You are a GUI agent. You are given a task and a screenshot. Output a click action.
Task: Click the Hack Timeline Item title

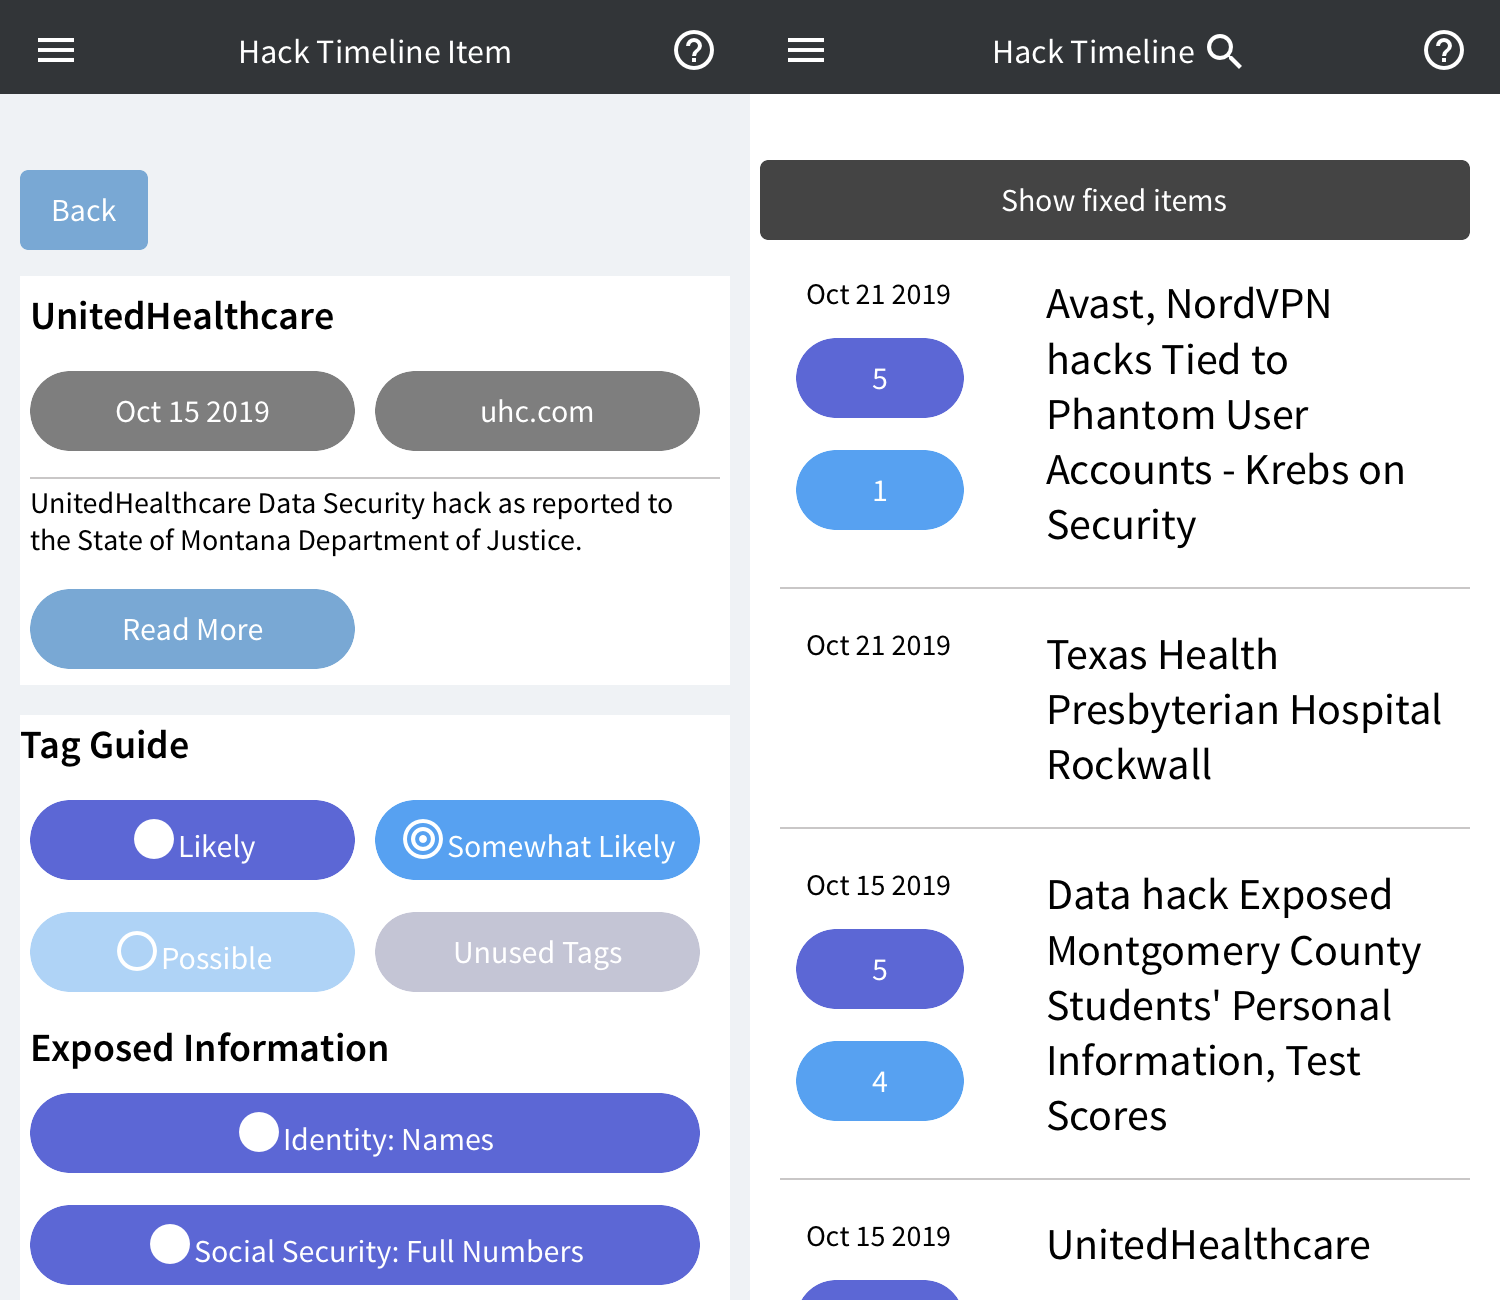375,52
